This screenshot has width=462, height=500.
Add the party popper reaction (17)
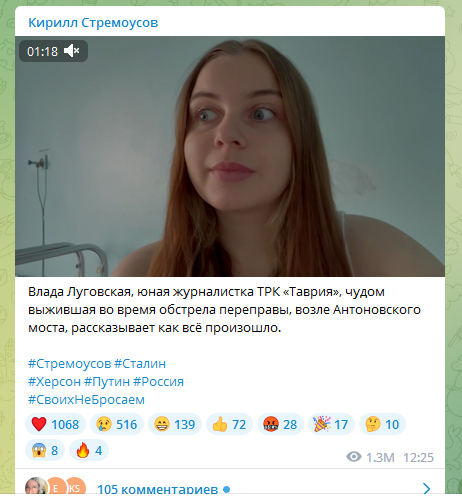coord(331,424)
